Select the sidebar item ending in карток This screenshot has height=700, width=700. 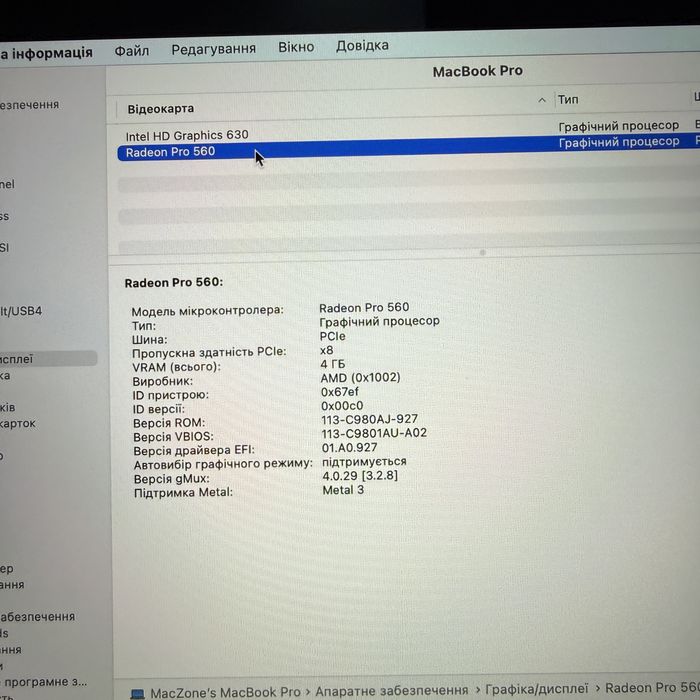pos(17,423)
